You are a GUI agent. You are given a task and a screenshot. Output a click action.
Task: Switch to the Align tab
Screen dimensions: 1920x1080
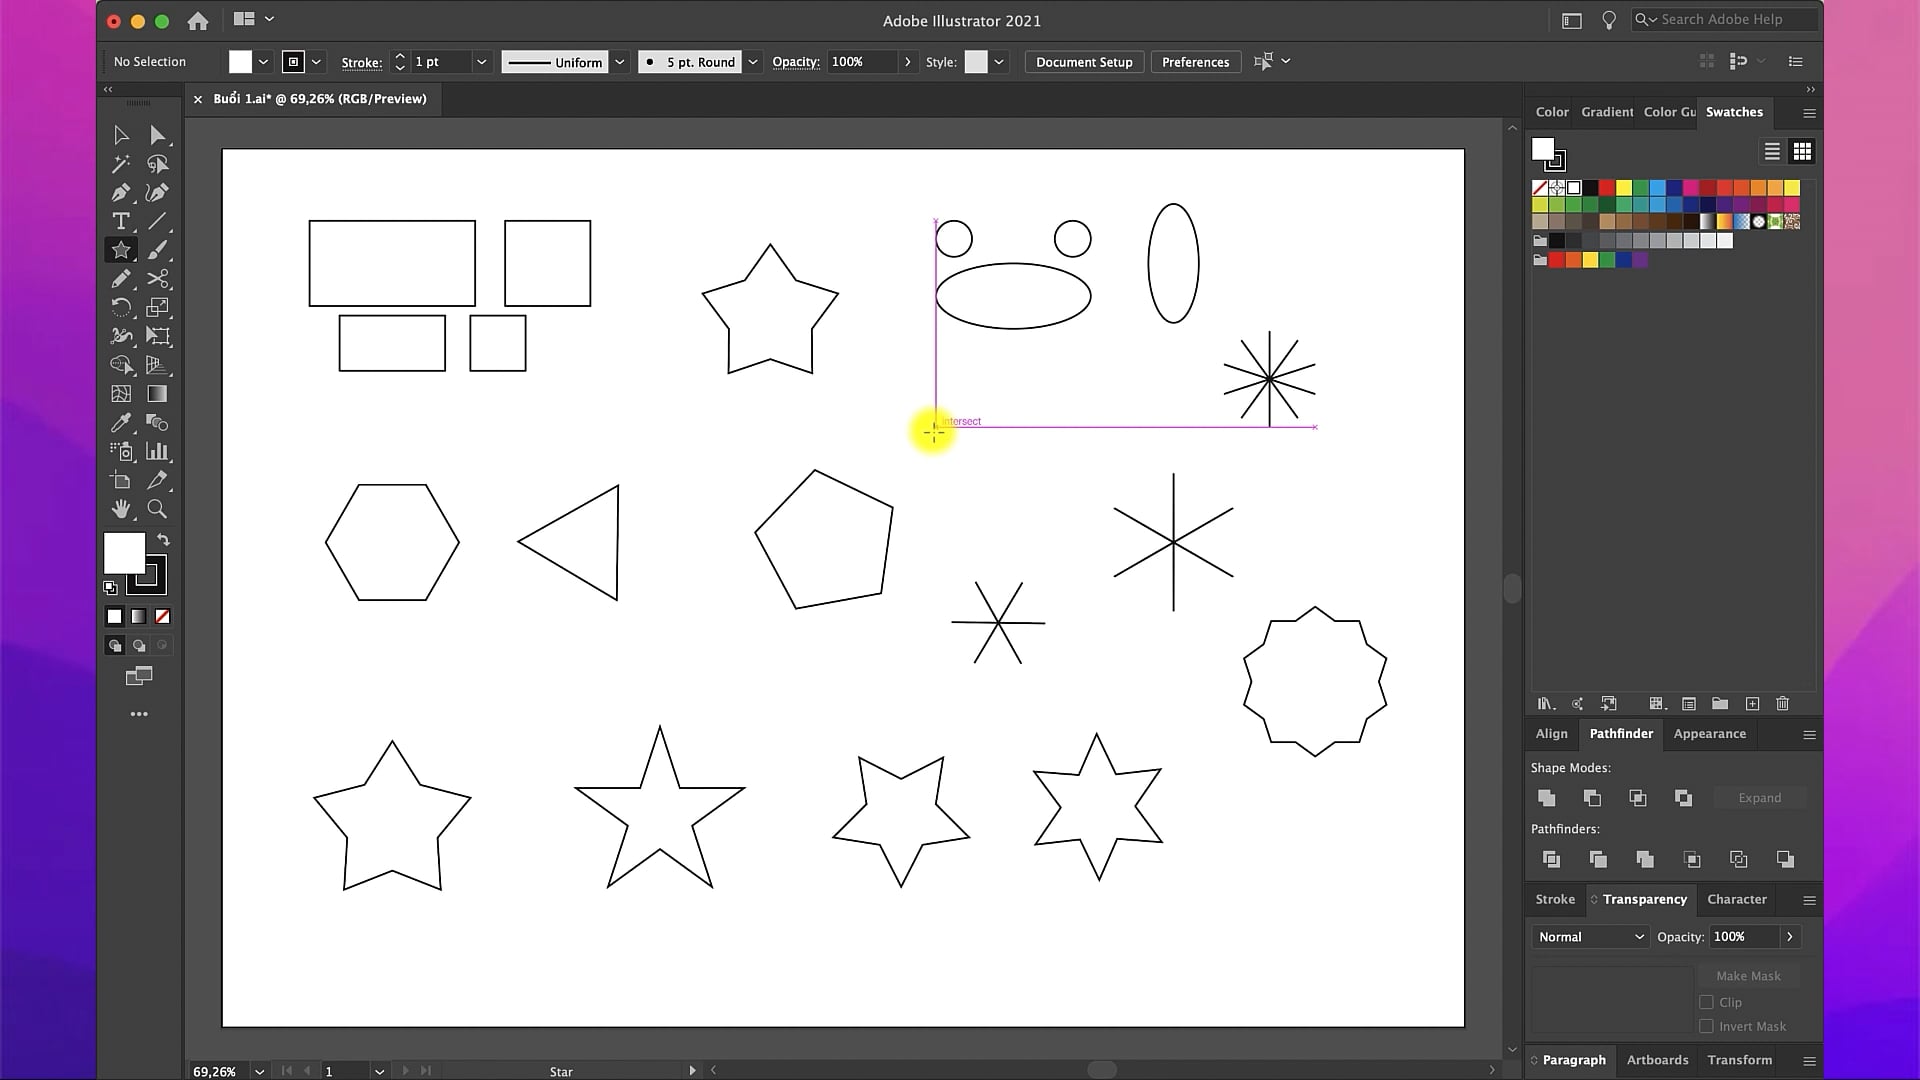coord(1551,734)
